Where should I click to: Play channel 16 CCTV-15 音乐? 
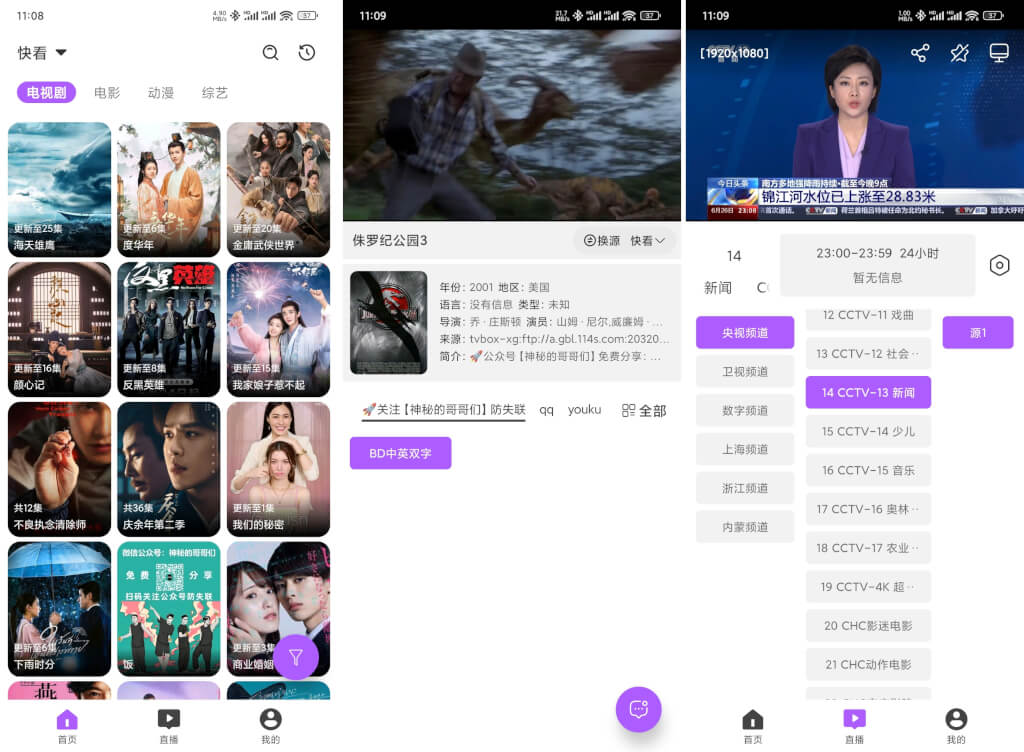pyautogui.click(x=868, y=470)
